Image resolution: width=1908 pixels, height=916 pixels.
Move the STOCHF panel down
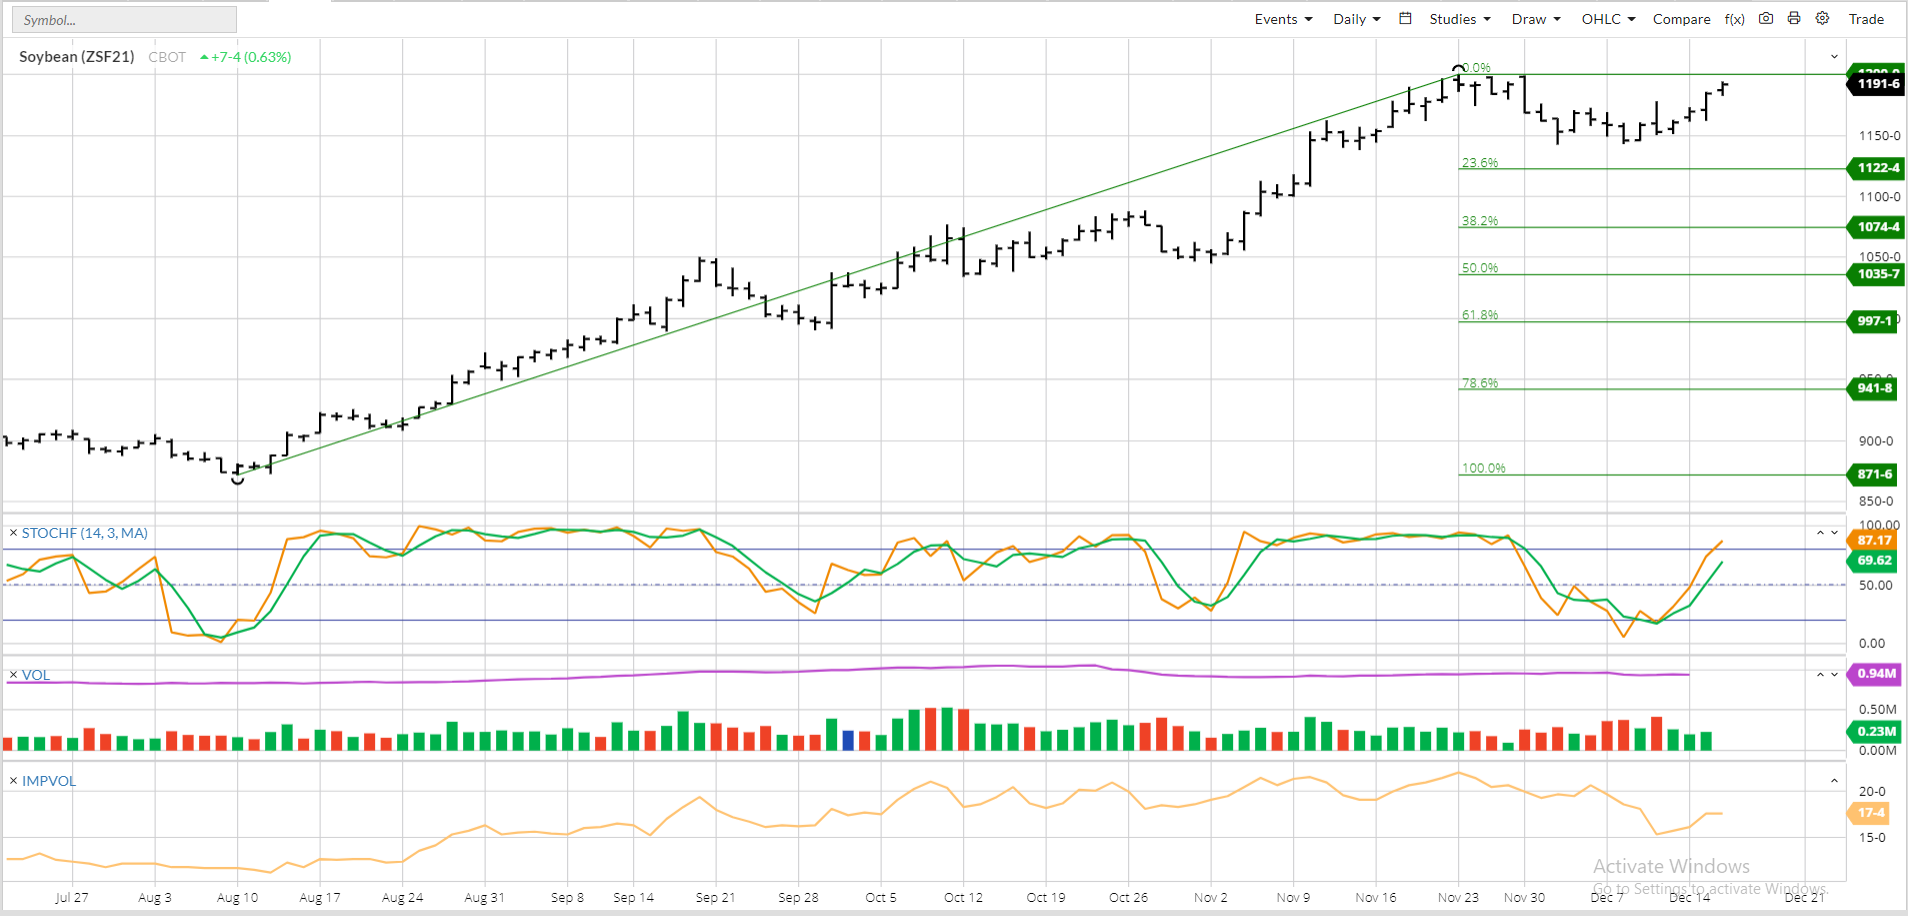click(1834, 533)
